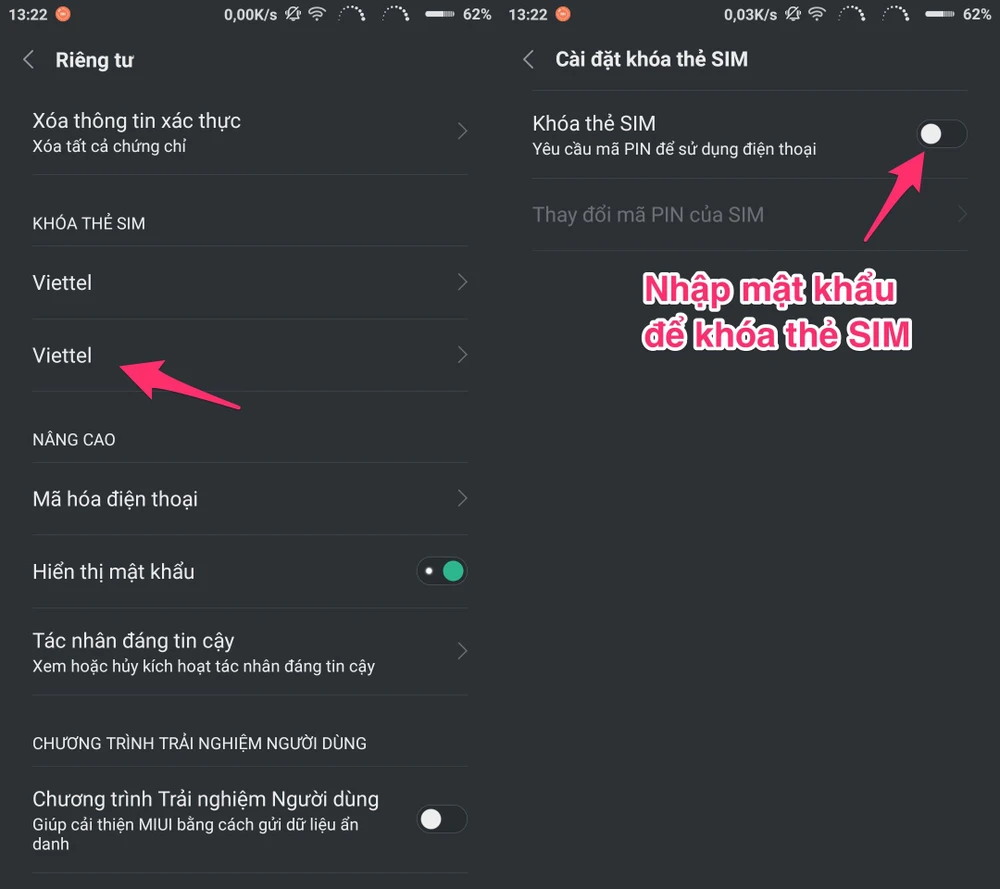Tap Thay đổi mã PIN của SIM

coord(648,214)
